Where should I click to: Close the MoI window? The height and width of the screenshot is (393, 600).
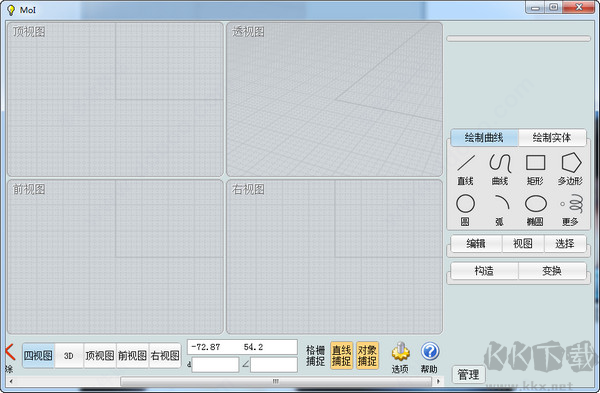click(579, 7)
